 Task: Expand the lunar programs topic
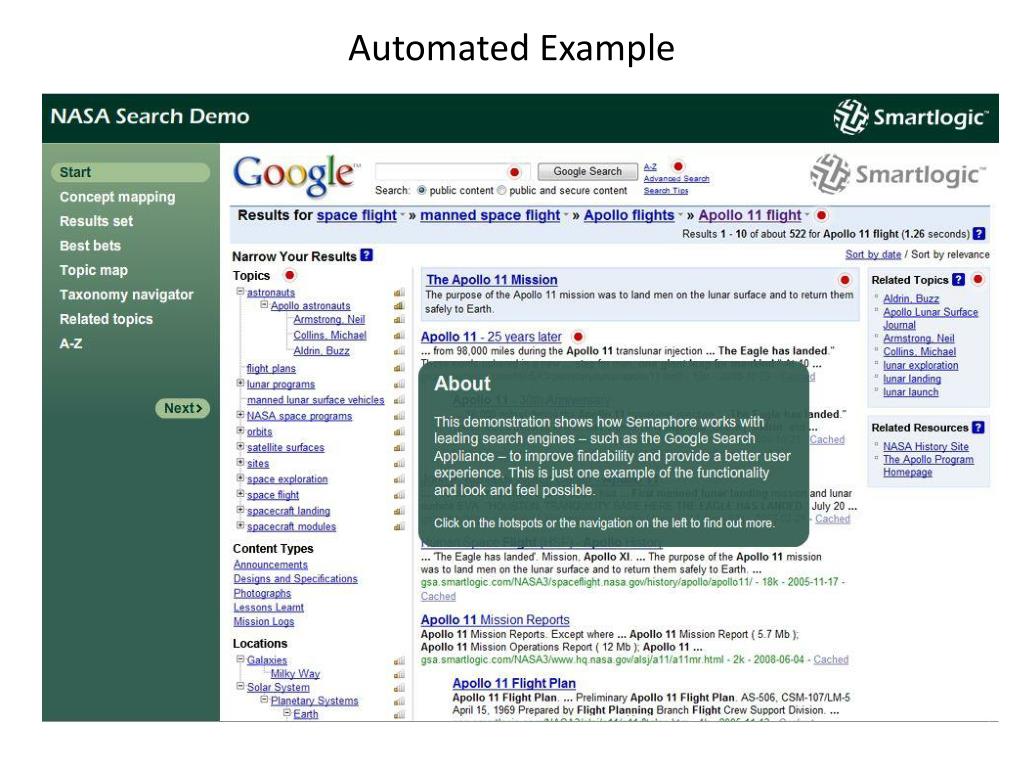point(240,383)
